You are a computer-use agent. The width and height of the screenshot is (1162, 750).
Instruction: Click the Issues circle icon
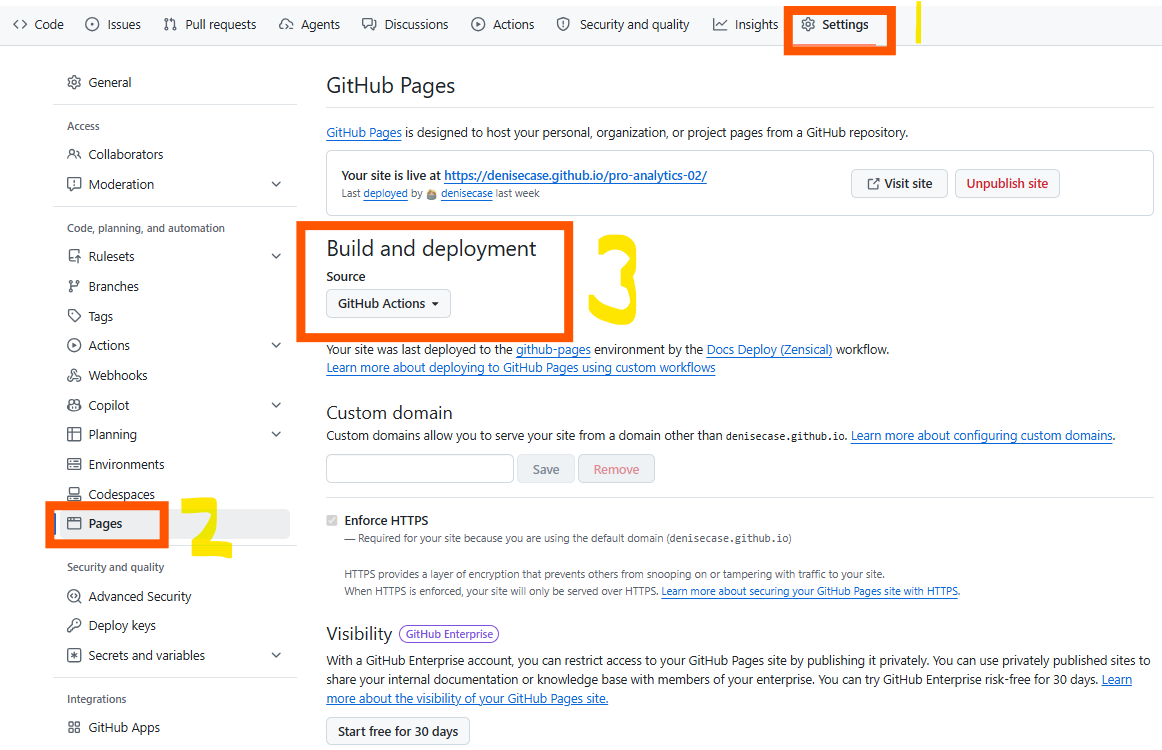92,24
